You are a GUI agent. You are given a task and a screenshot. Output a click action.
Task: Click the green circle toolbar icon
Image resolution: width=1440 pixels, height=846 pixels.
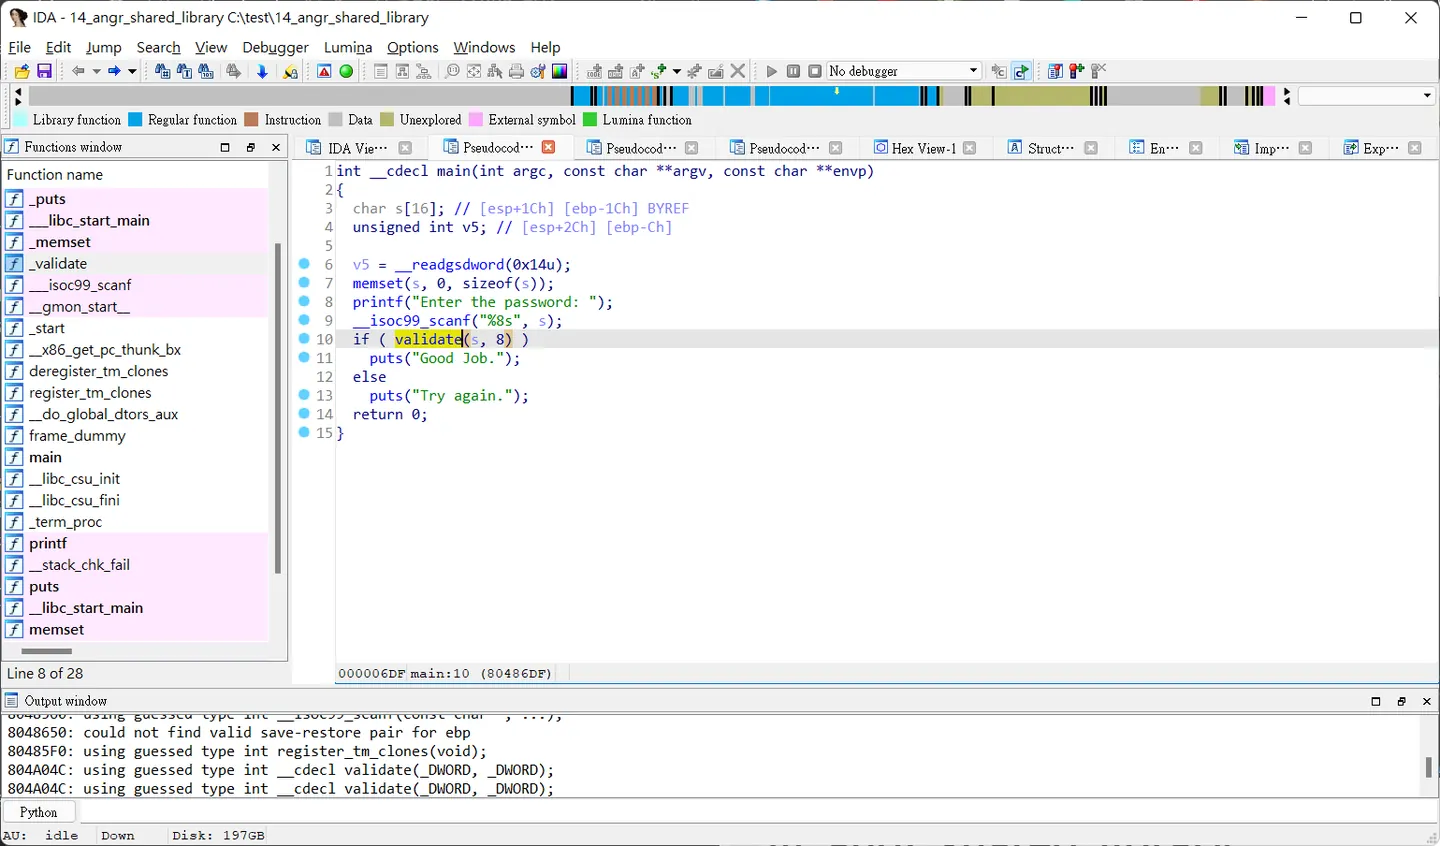coord(346,71)
